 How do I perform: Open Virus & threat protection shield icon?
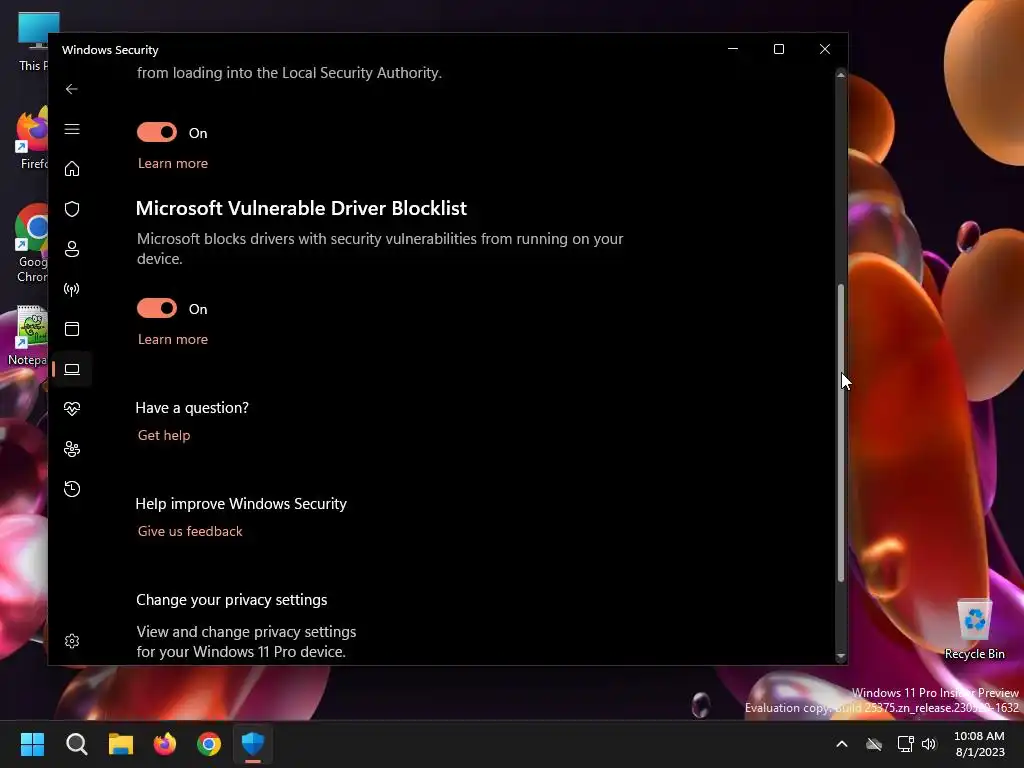click(72, 209)
